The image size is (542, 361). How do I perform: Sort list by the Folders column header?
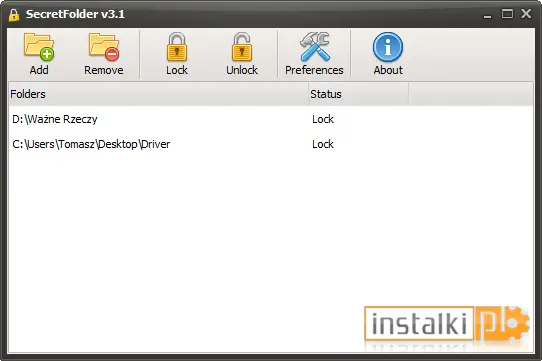tap(159, 94)
